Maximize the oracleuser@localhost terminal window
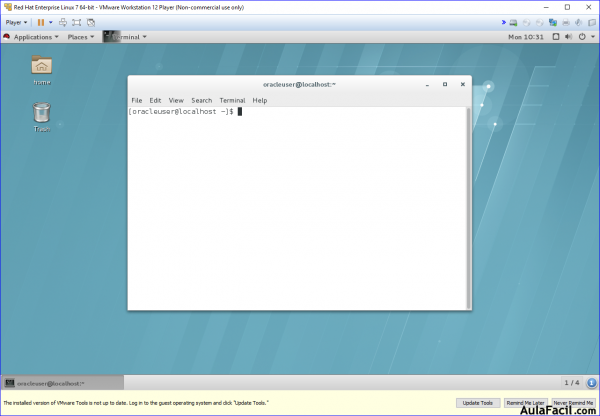This screenshot has width=600, height=416. 445,84
